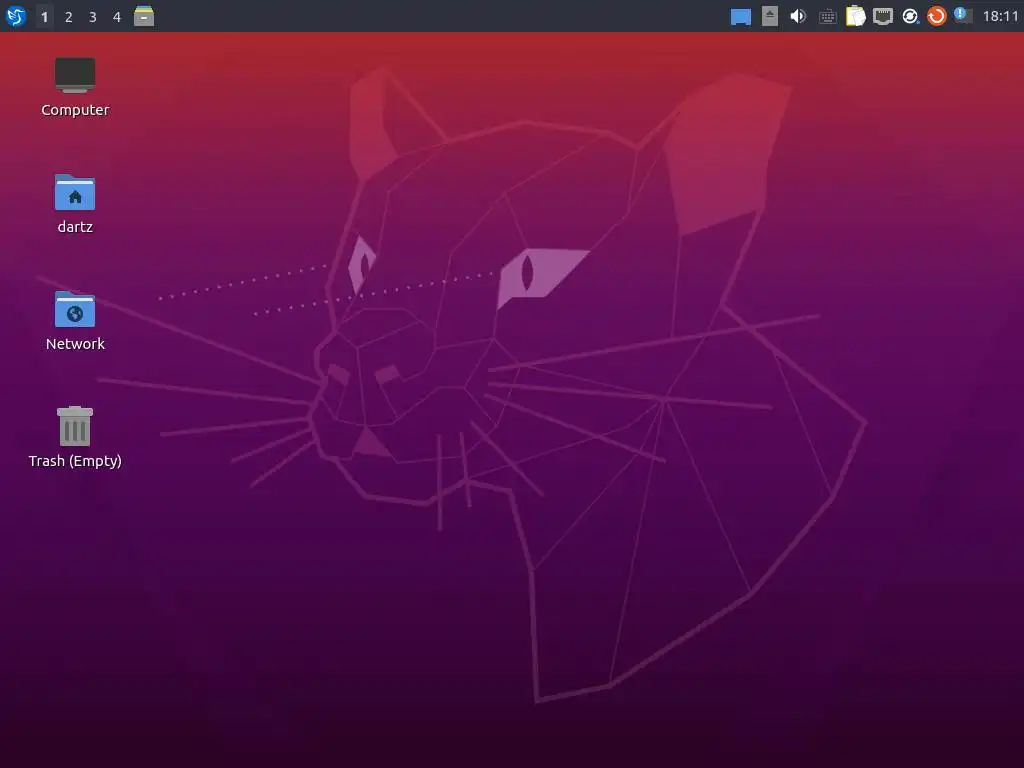The image size is (1024, 768).
Task: Open the notification alert tray icon
Action: coord(963,15)
